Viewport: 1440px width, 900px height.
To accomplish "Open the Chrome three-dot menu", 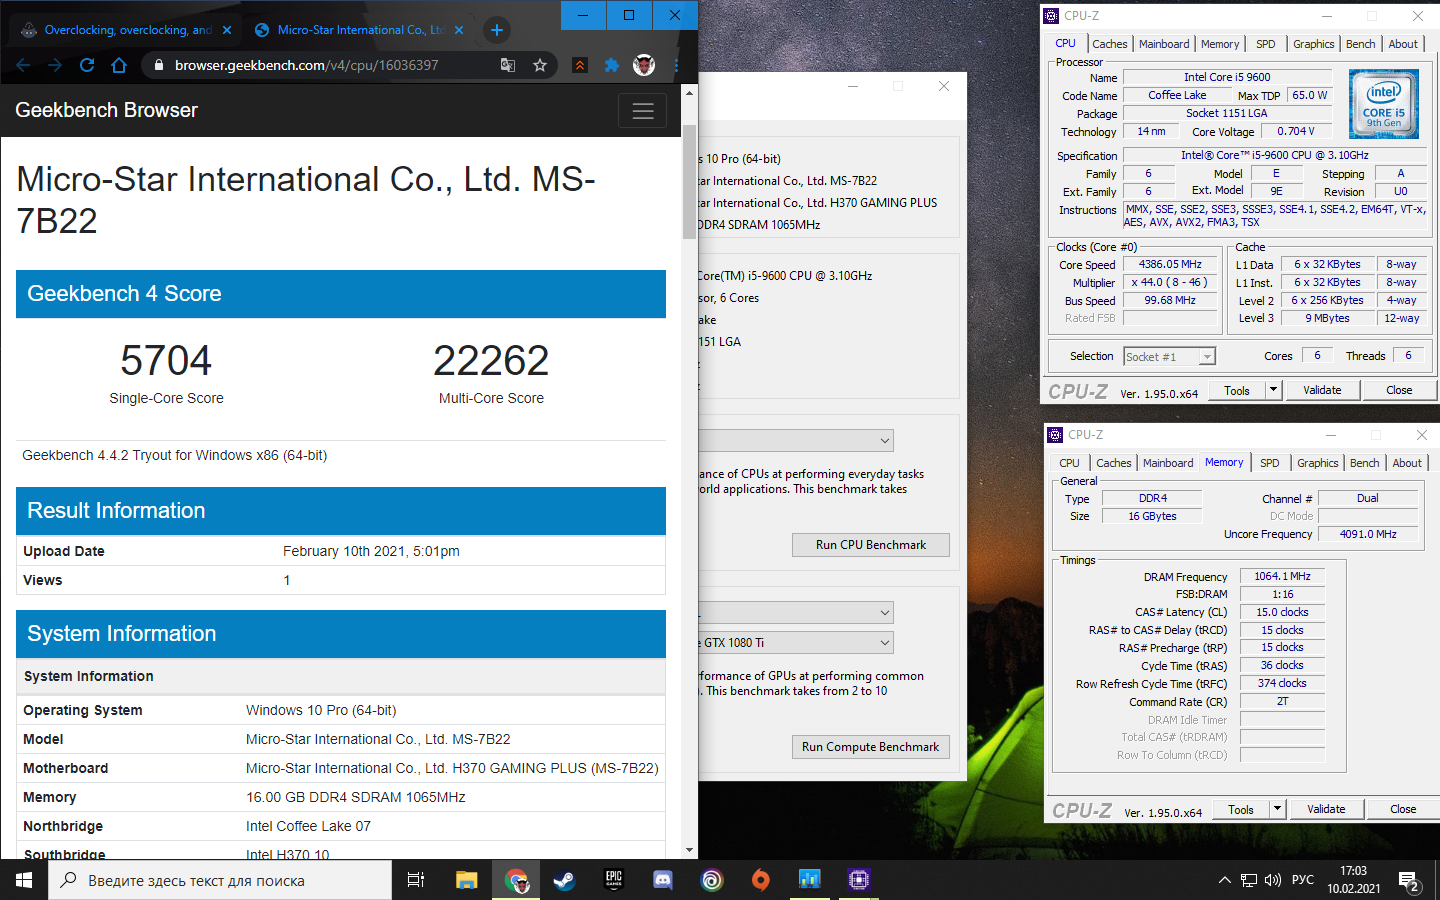I will [677, 65].
